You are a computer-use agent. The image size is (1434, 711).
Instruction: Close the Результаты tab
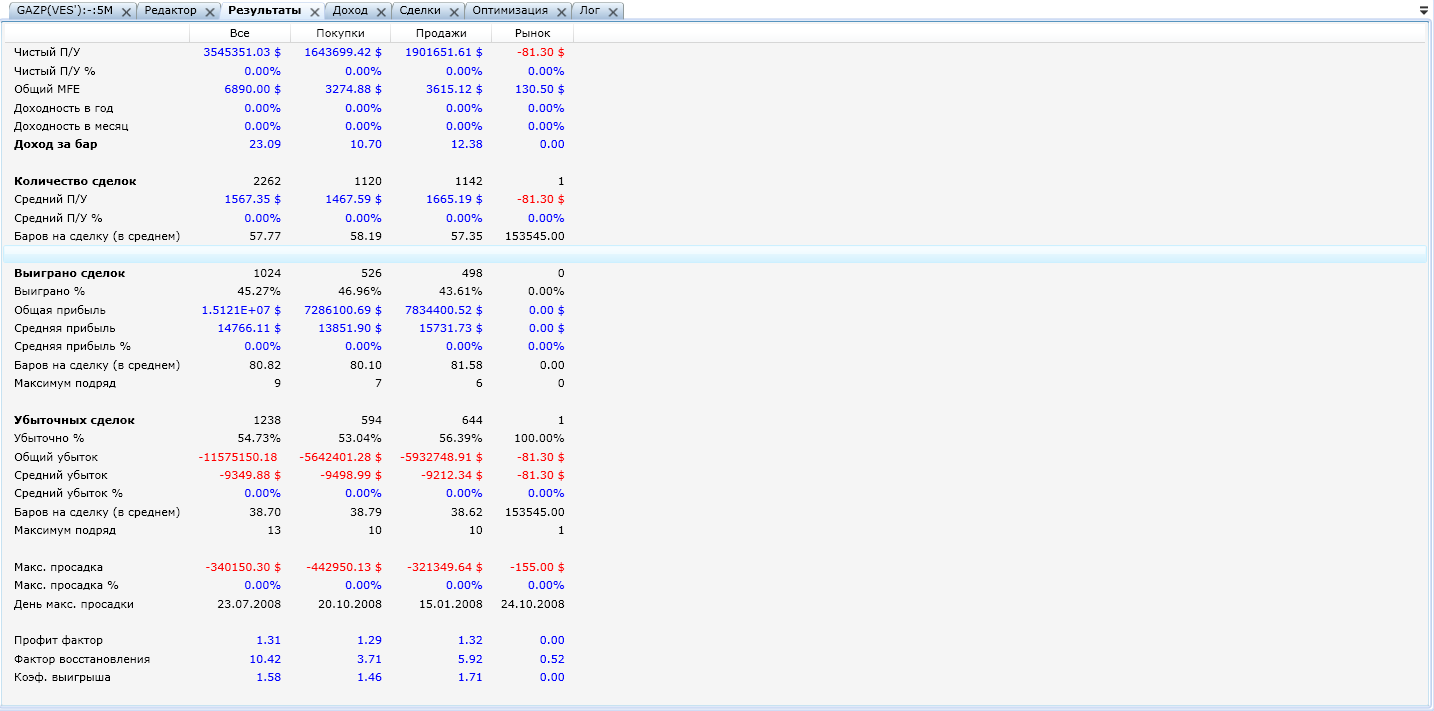click(x=314, y=12)
